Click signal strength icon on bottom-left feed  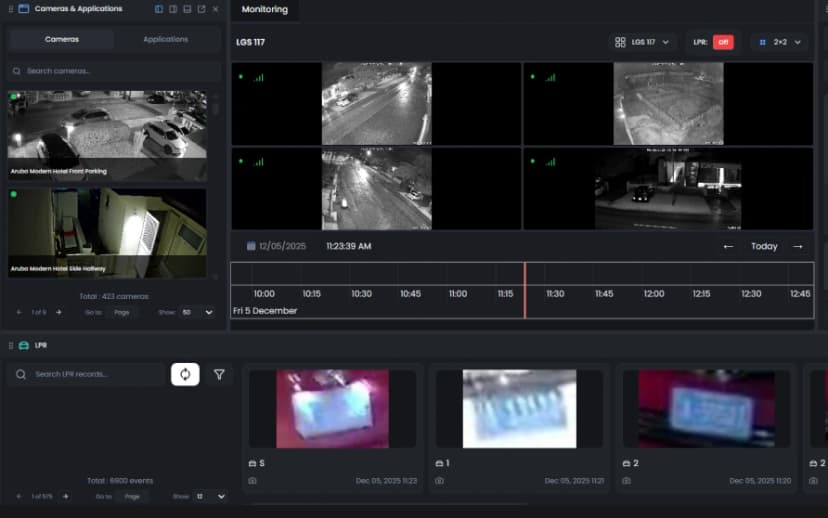tap(259, 162)
